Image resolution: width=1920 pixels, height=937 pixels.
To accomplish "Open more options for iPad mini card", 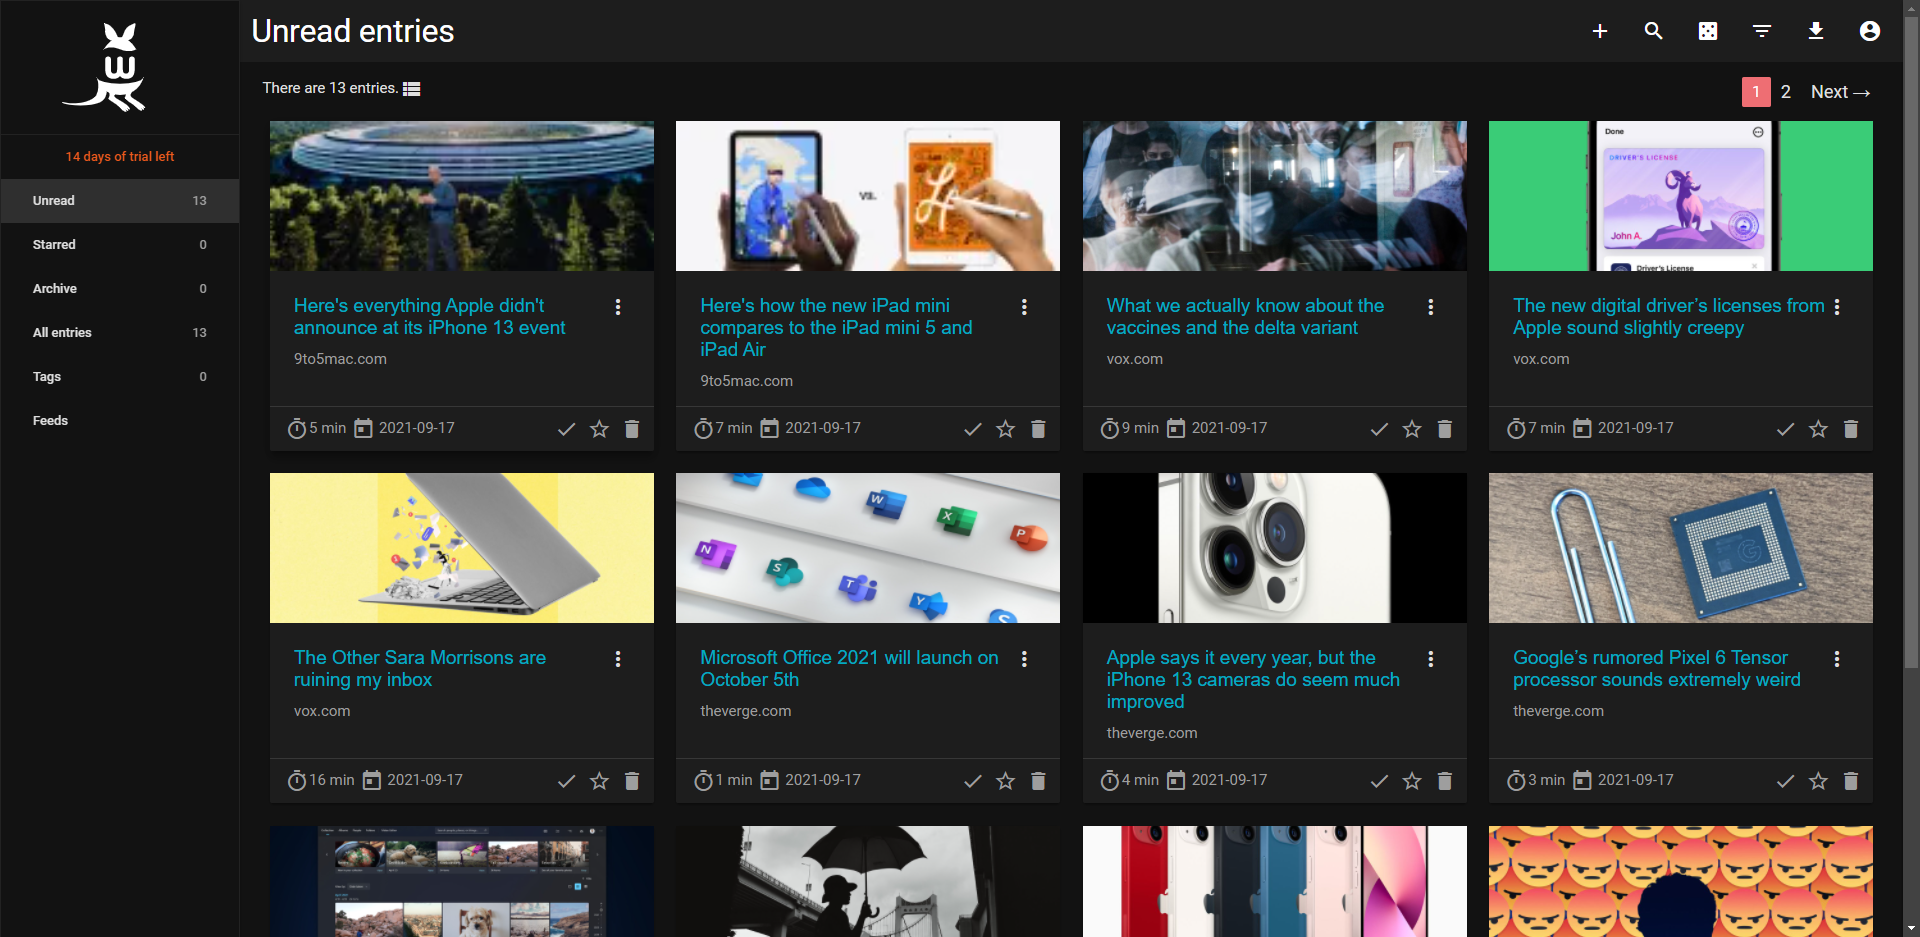I will [1024, 307].
